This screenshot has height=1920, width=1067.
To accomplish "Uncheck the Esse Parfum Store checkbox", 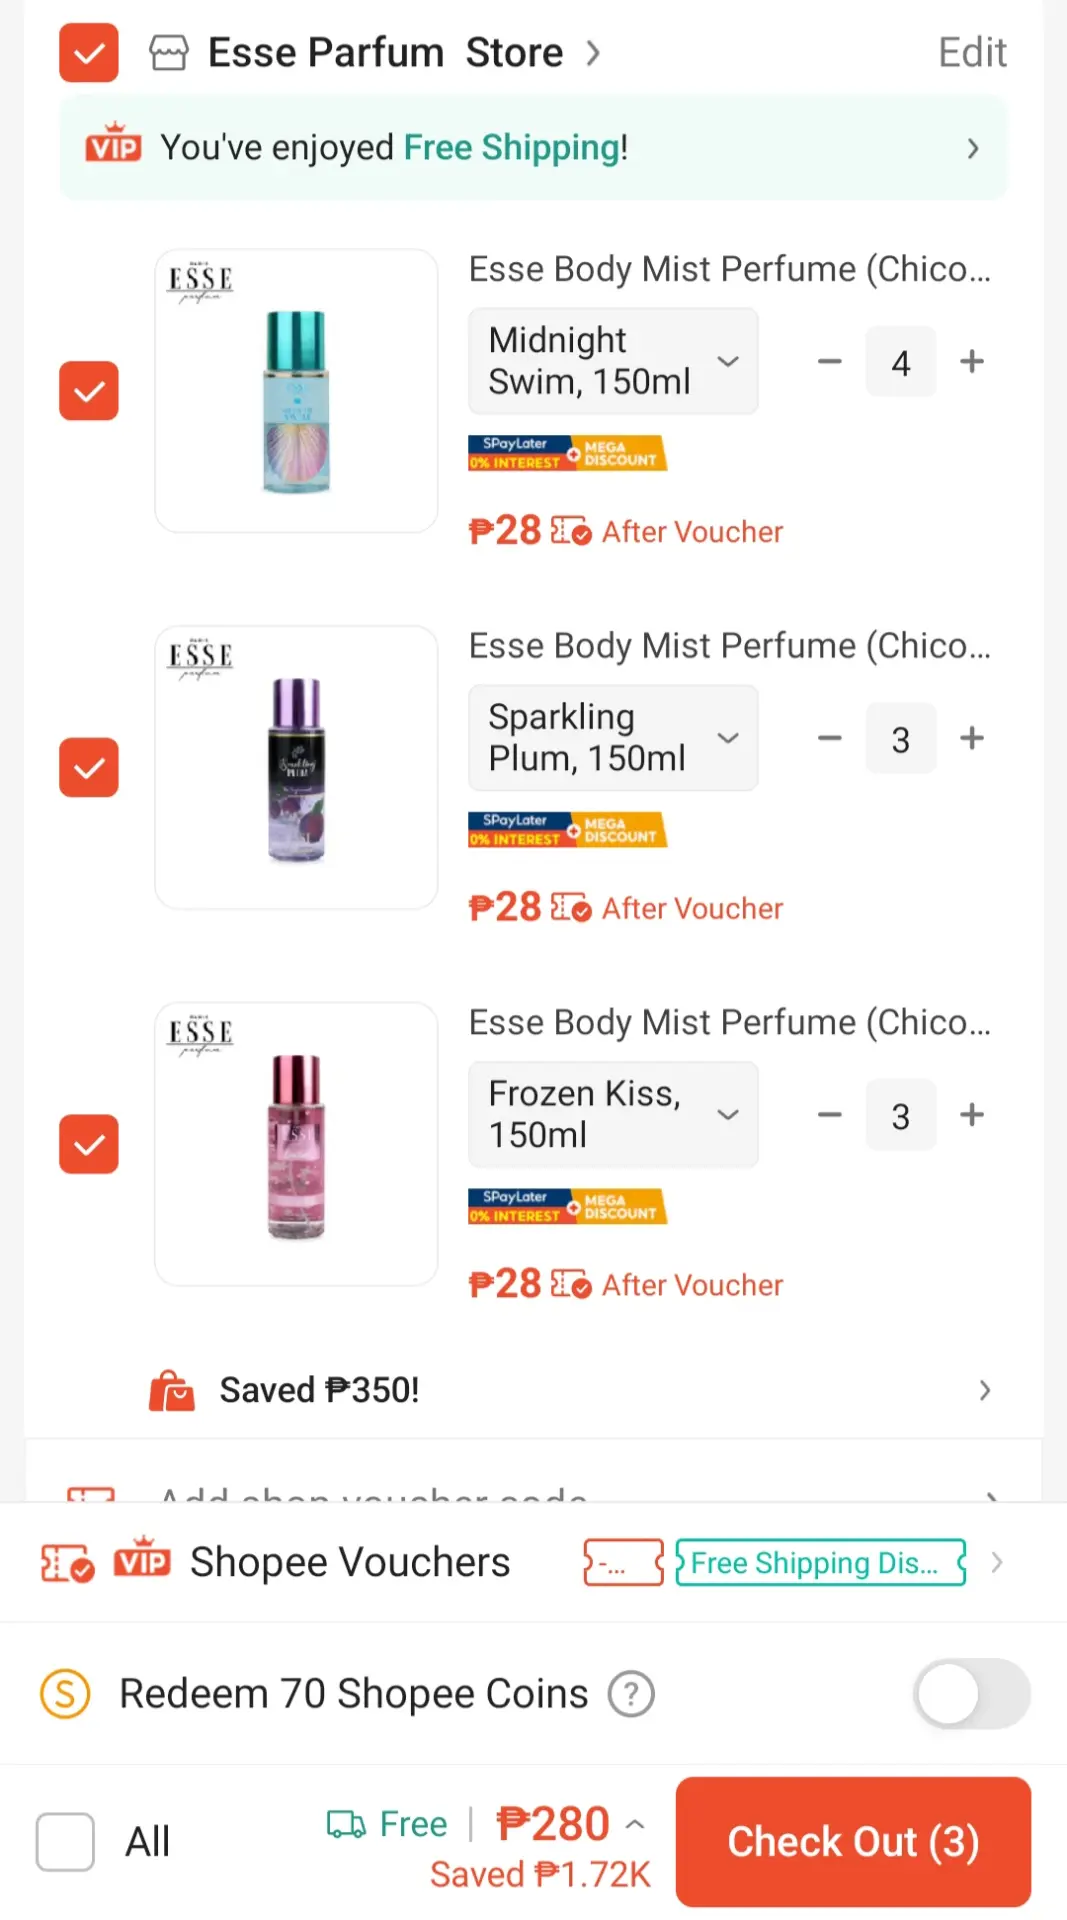I will pos(89,53).
